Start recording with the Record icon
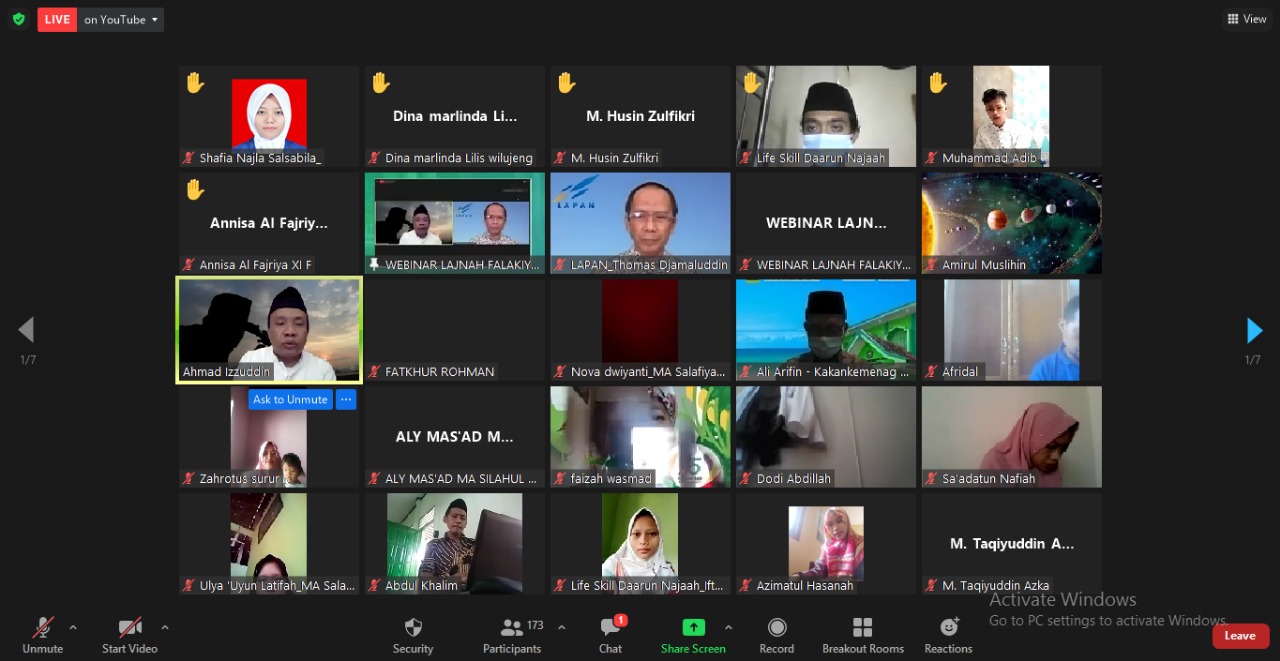The image size is (1280, 661). (x=776, y=628)
